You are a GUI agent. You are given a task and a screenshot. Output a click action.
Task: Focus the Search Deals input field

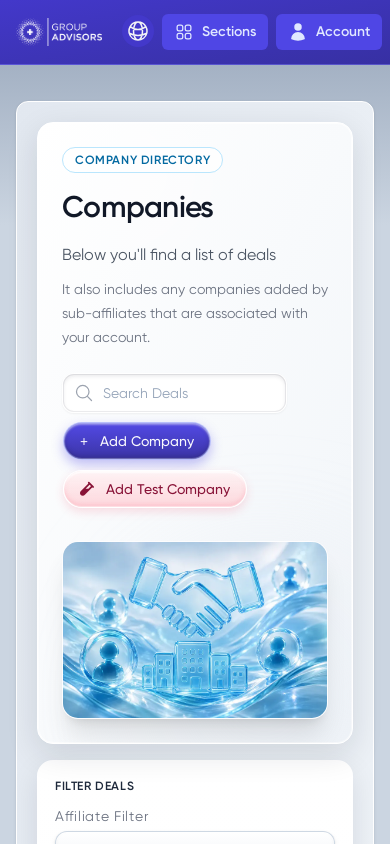174,393
